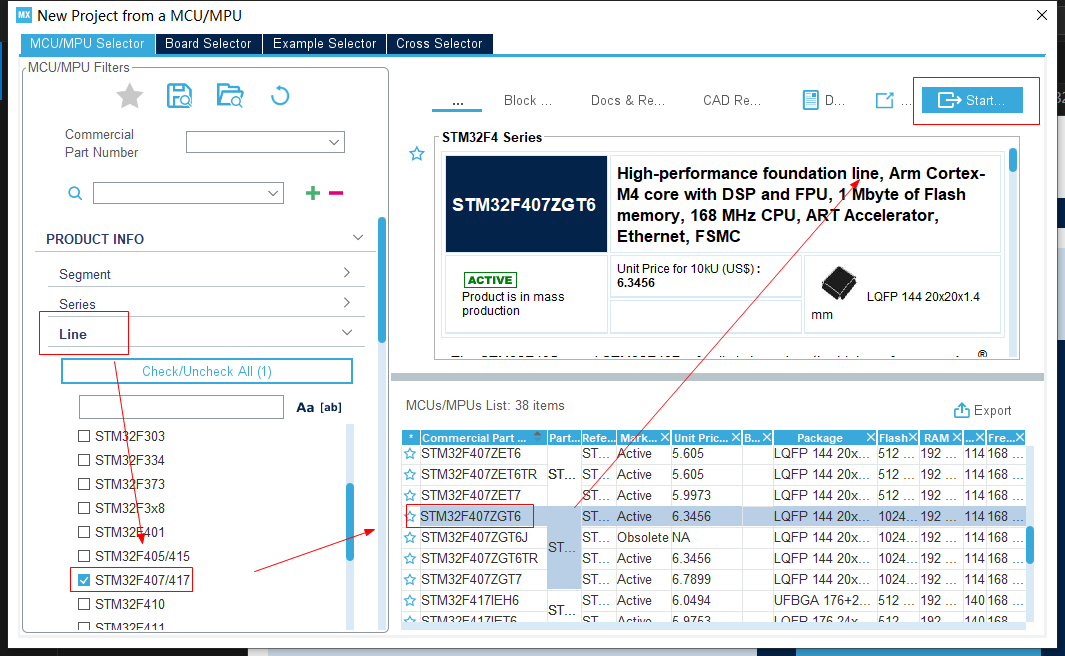The image size is (1065, 656).
Task: Uncheck the STM32F407/417 line checkbox
Action: tap(84, 580)
